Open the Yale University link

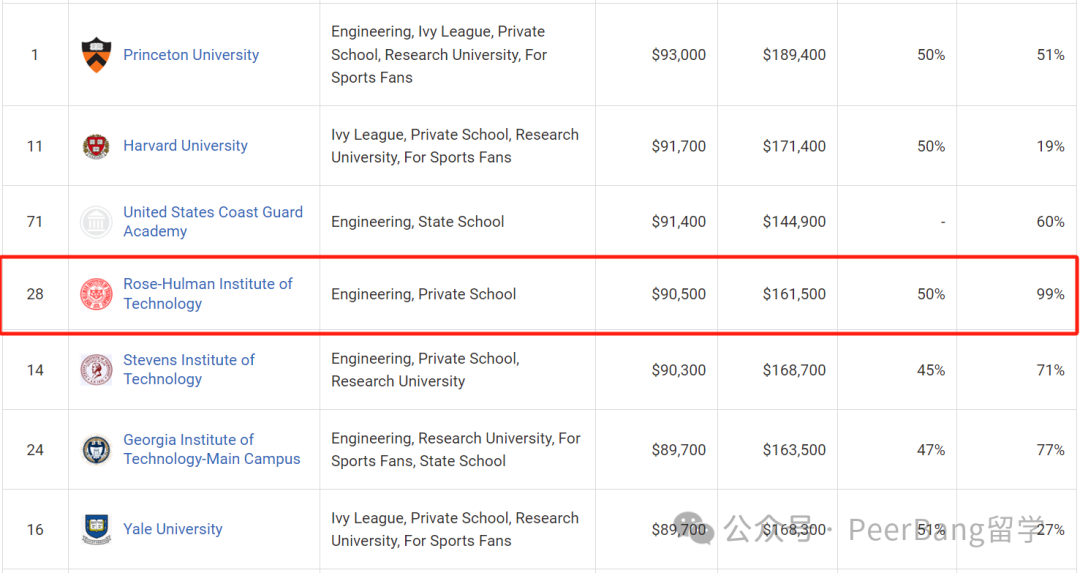173,529
